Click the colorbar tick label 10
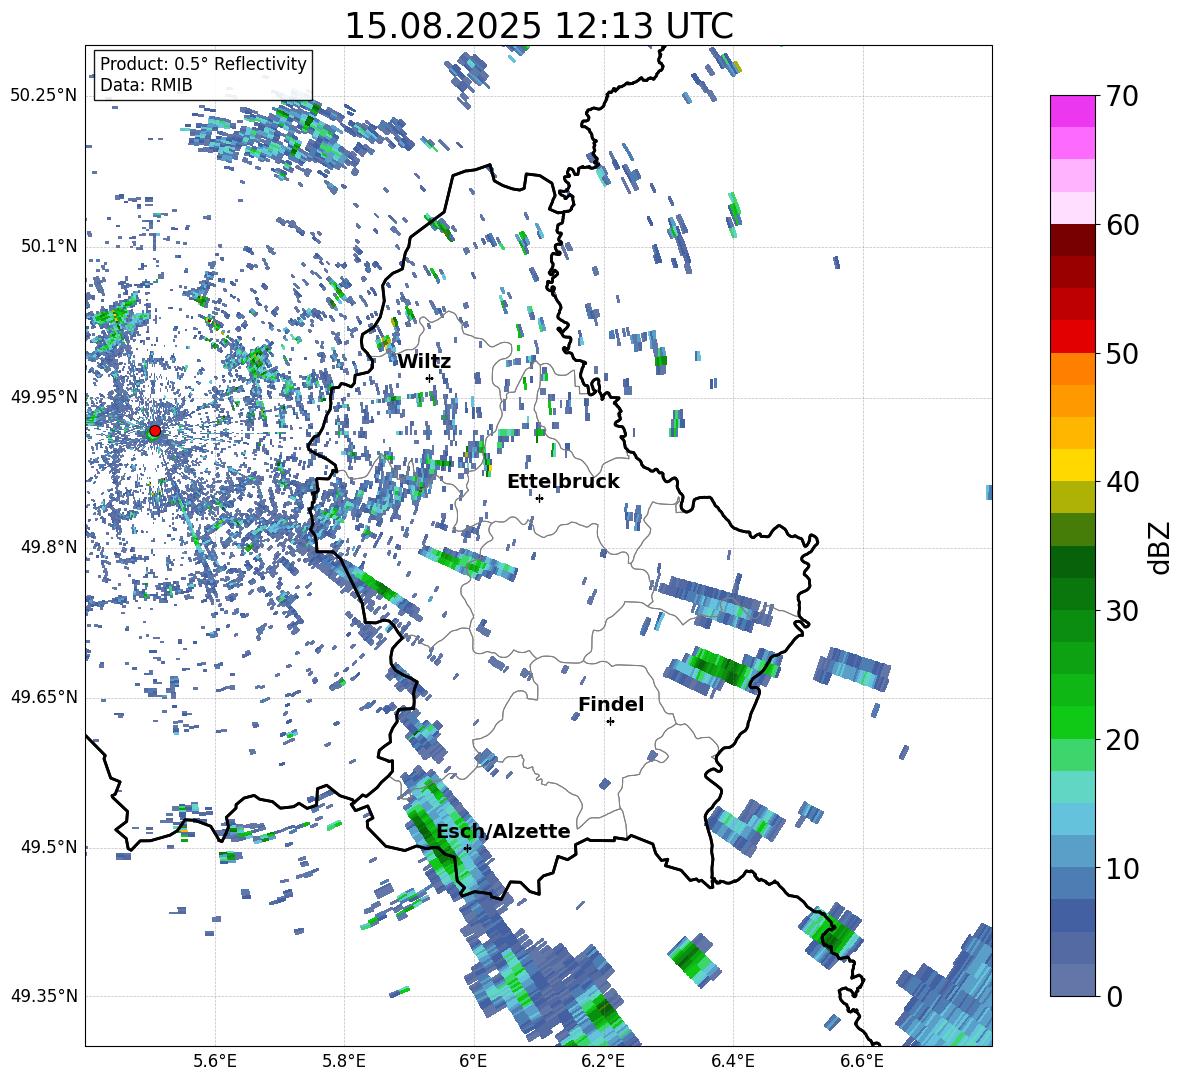Screen dimensions: 1184x1081 coord(1123,869)
